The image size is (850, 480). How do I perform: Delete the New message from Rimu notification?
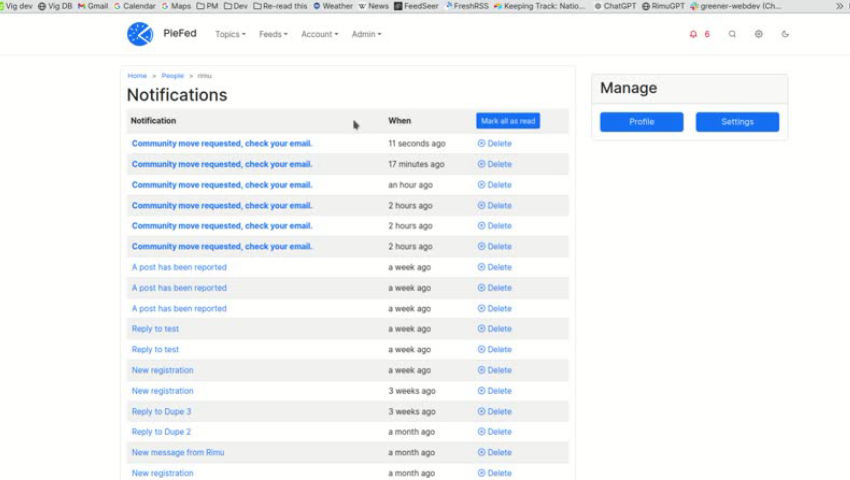pyautogui.click(x=495, y=453)
